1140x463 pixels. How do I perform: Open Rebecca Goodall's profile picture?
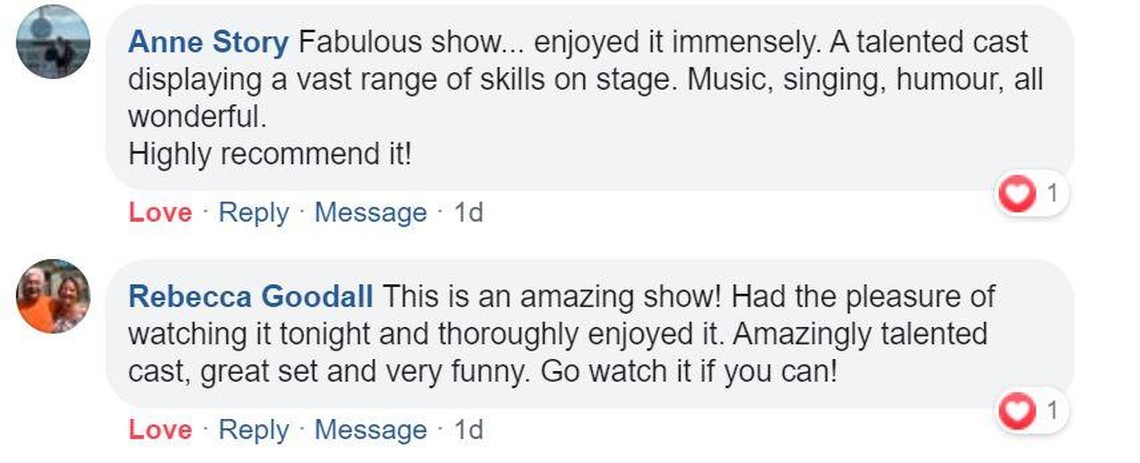pyautogui.click(x=54, y=297)
